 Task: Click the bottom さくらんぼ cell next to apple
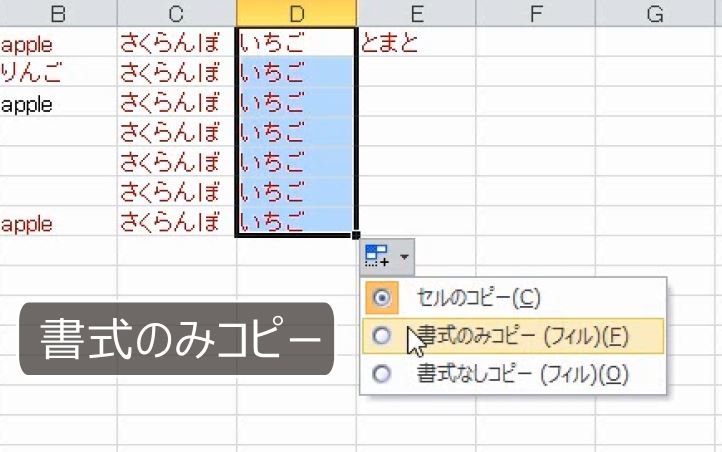(x=177, y=222)
